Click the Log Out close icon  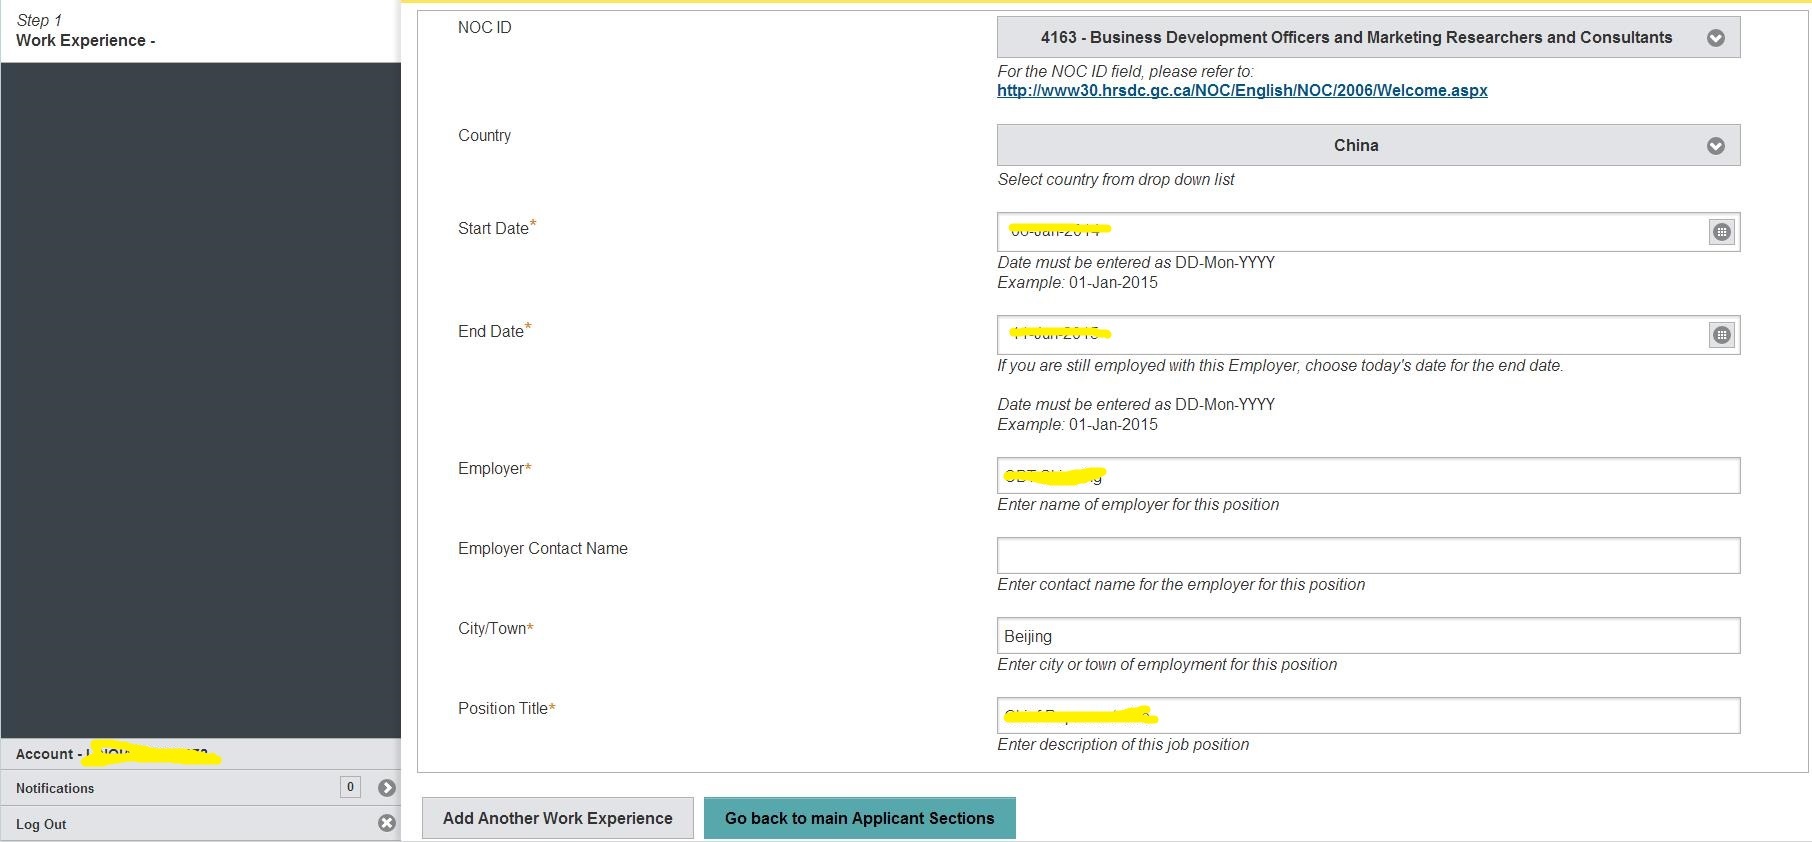point(387,823)
